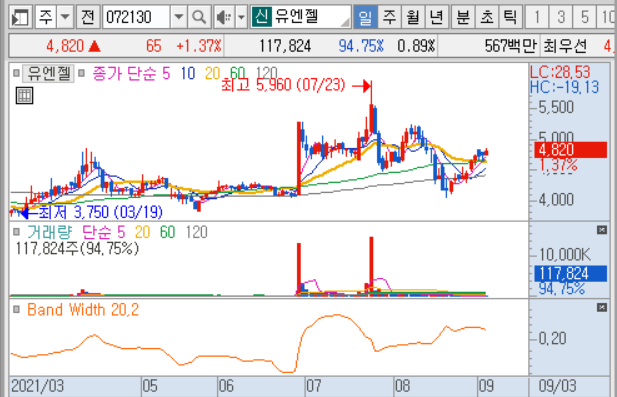Click the current price 4,820 value

(x=65, y=46)
